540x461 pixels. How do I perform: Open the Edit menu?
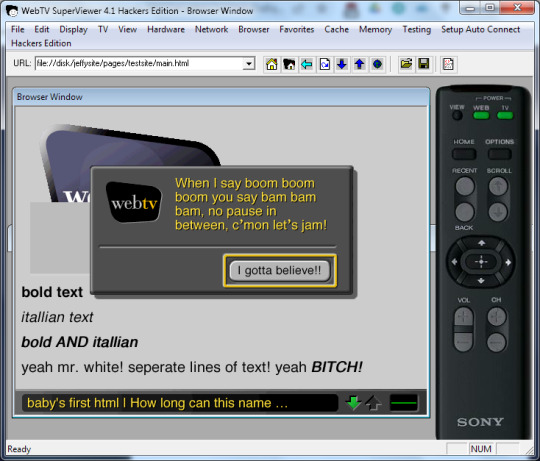pyautogui.click(x=42, y=30)
